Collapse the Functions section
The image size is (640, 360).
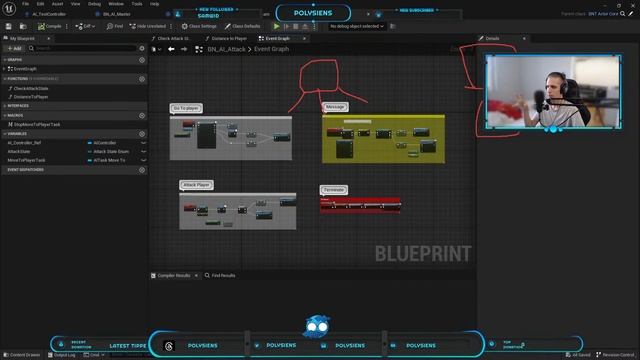tap(5, 78)
